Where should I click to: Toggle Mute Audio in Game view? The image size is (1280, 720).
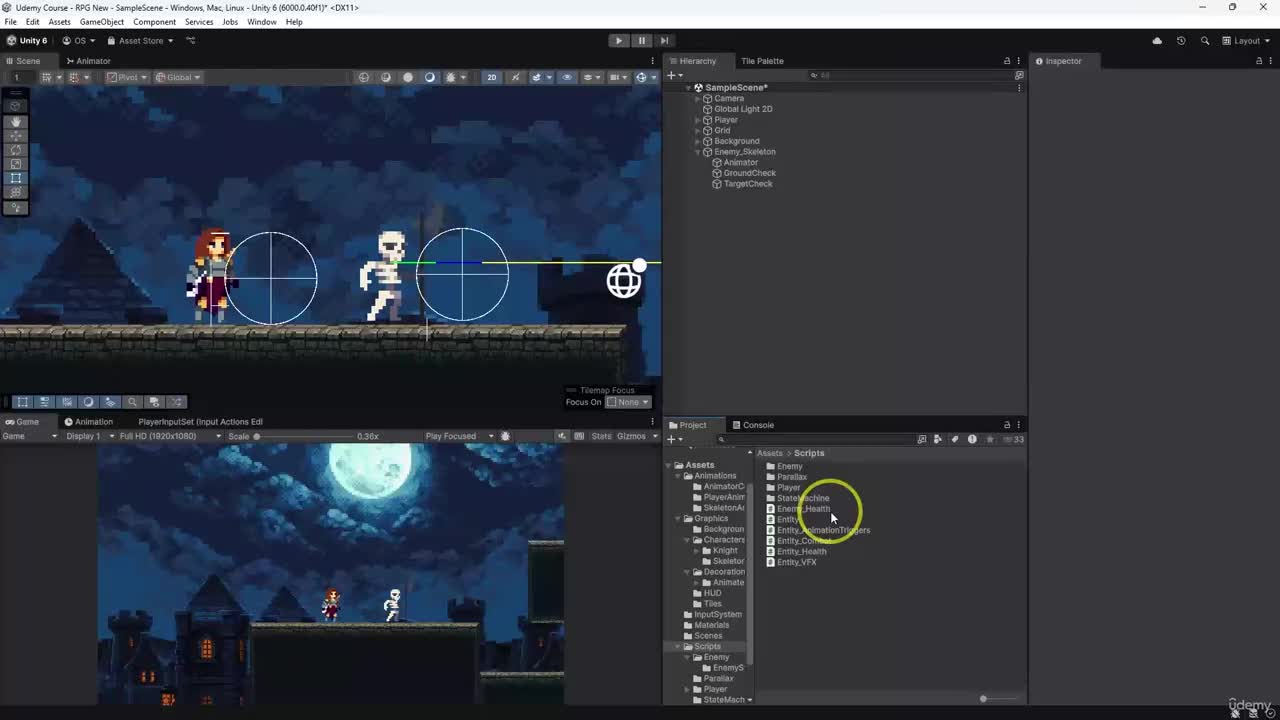[563, 436]
